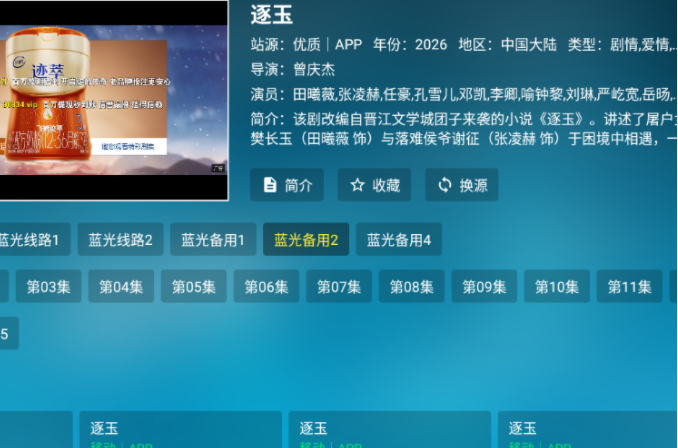Play episode 第09集
The image size is (678, 448).
484,286
